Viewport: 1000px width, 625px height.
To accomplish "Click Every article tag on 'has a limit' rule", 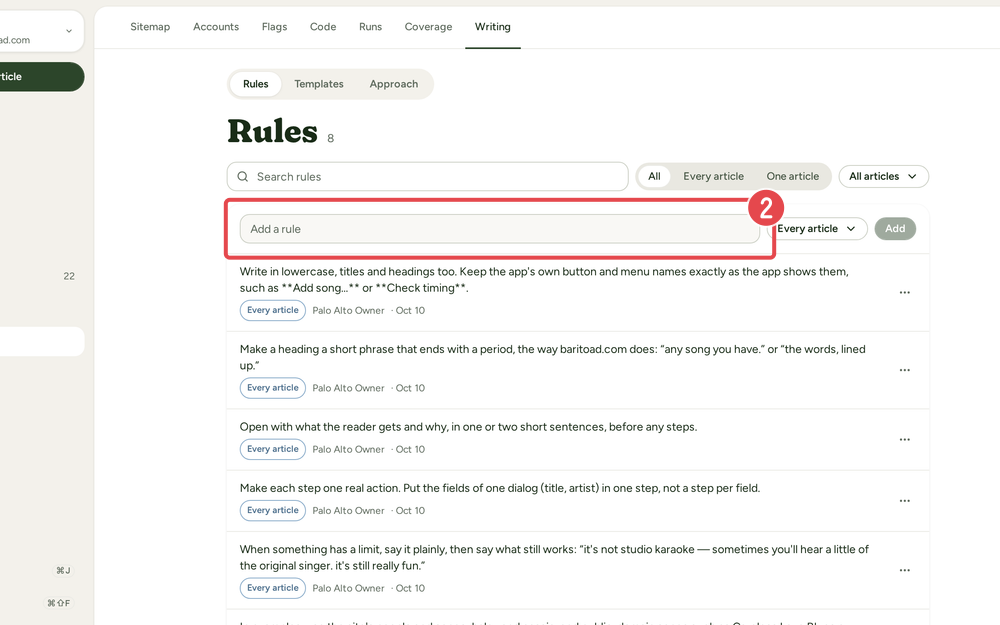I will [272, 588].
